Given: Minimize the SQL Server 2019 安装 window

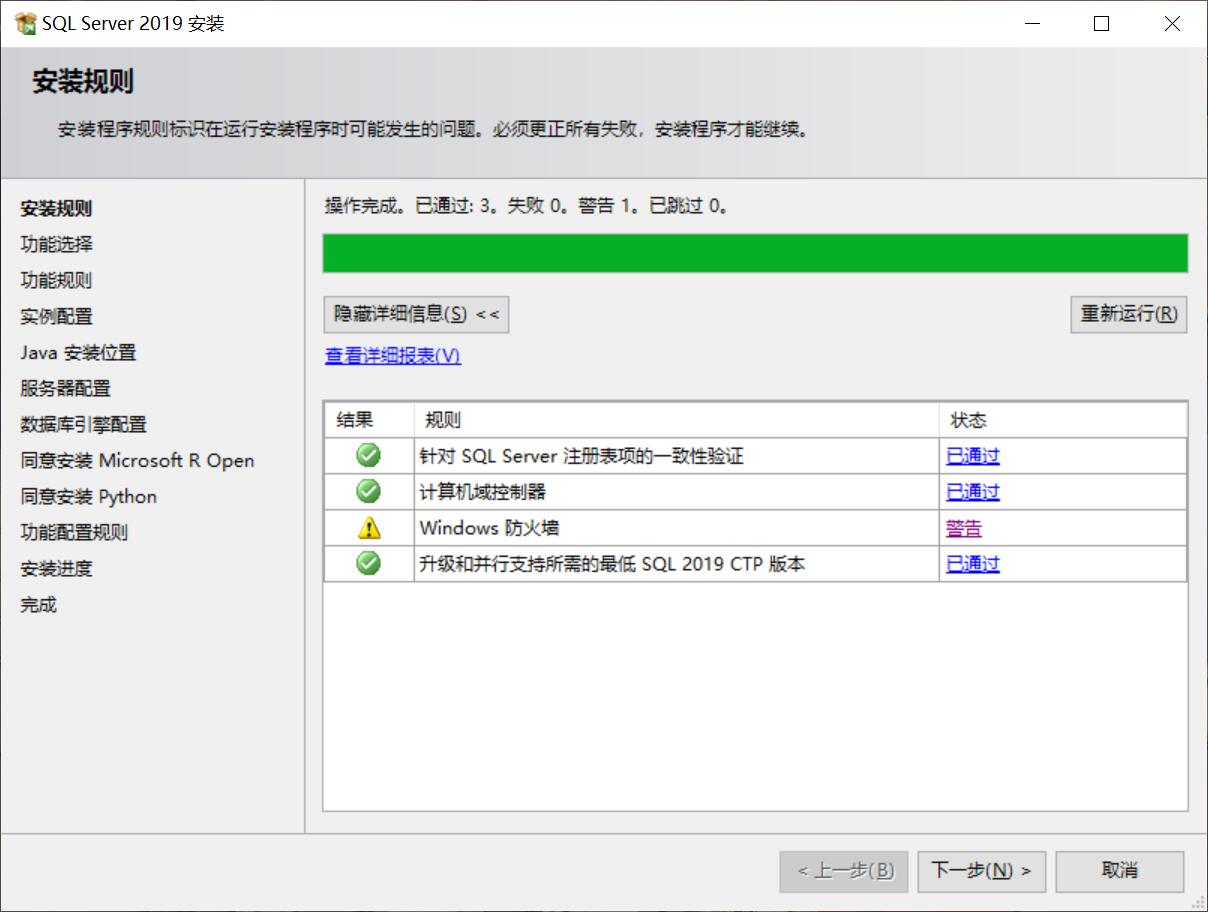Looking at the screenshot, I should click(x=1031, y=24).
